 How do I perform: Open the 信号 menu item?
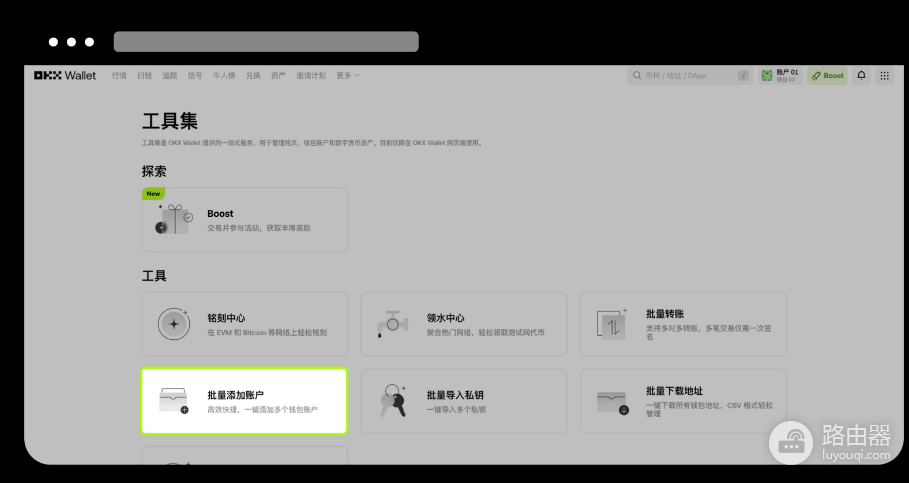pyautogui.click(x=195, y=75)
